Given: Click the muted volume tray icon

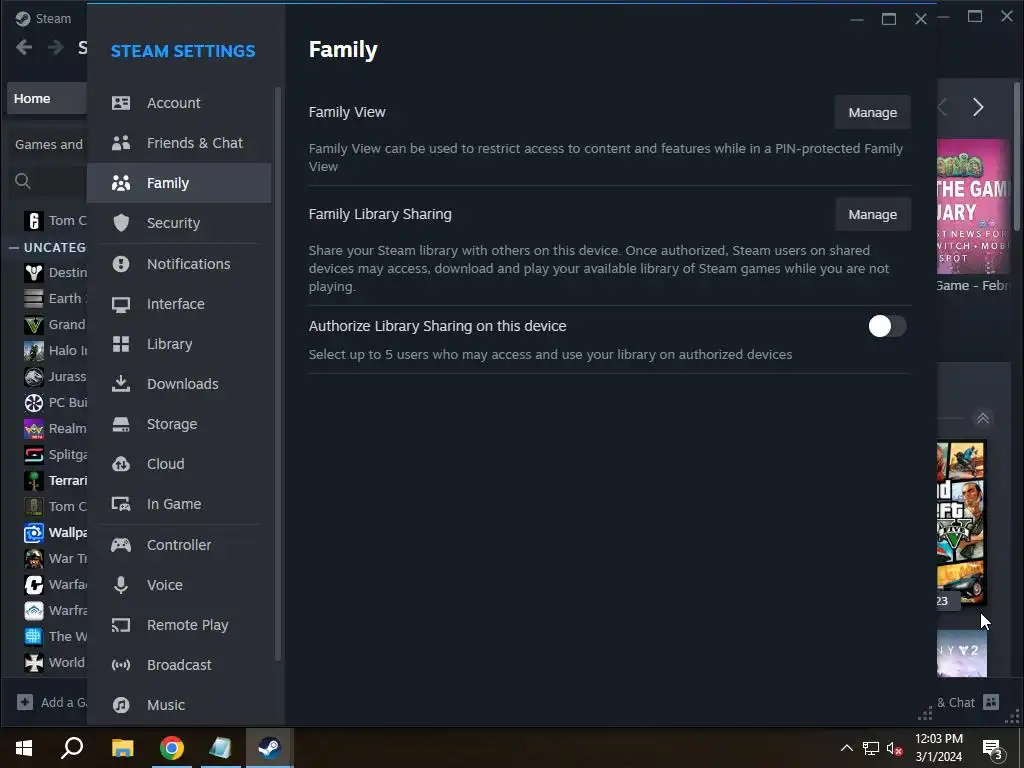Looking at the screenshot, I should 894,748.
